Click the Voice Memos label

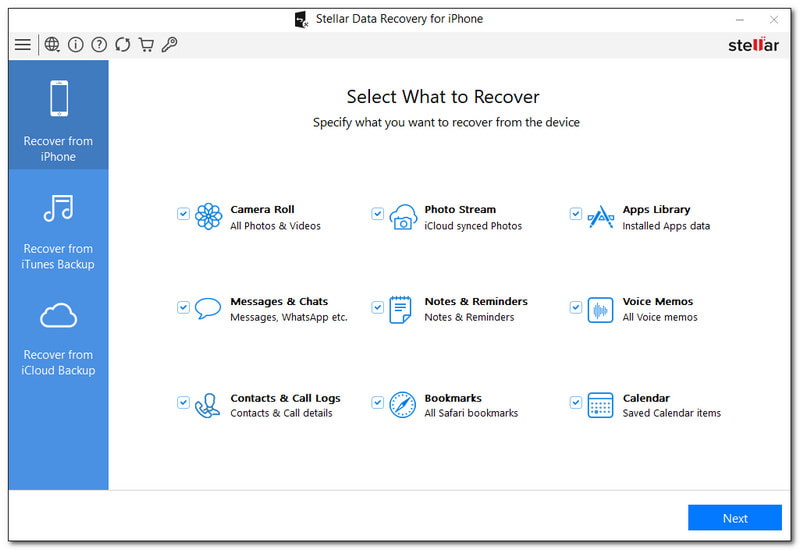click(x=658, y=302)
